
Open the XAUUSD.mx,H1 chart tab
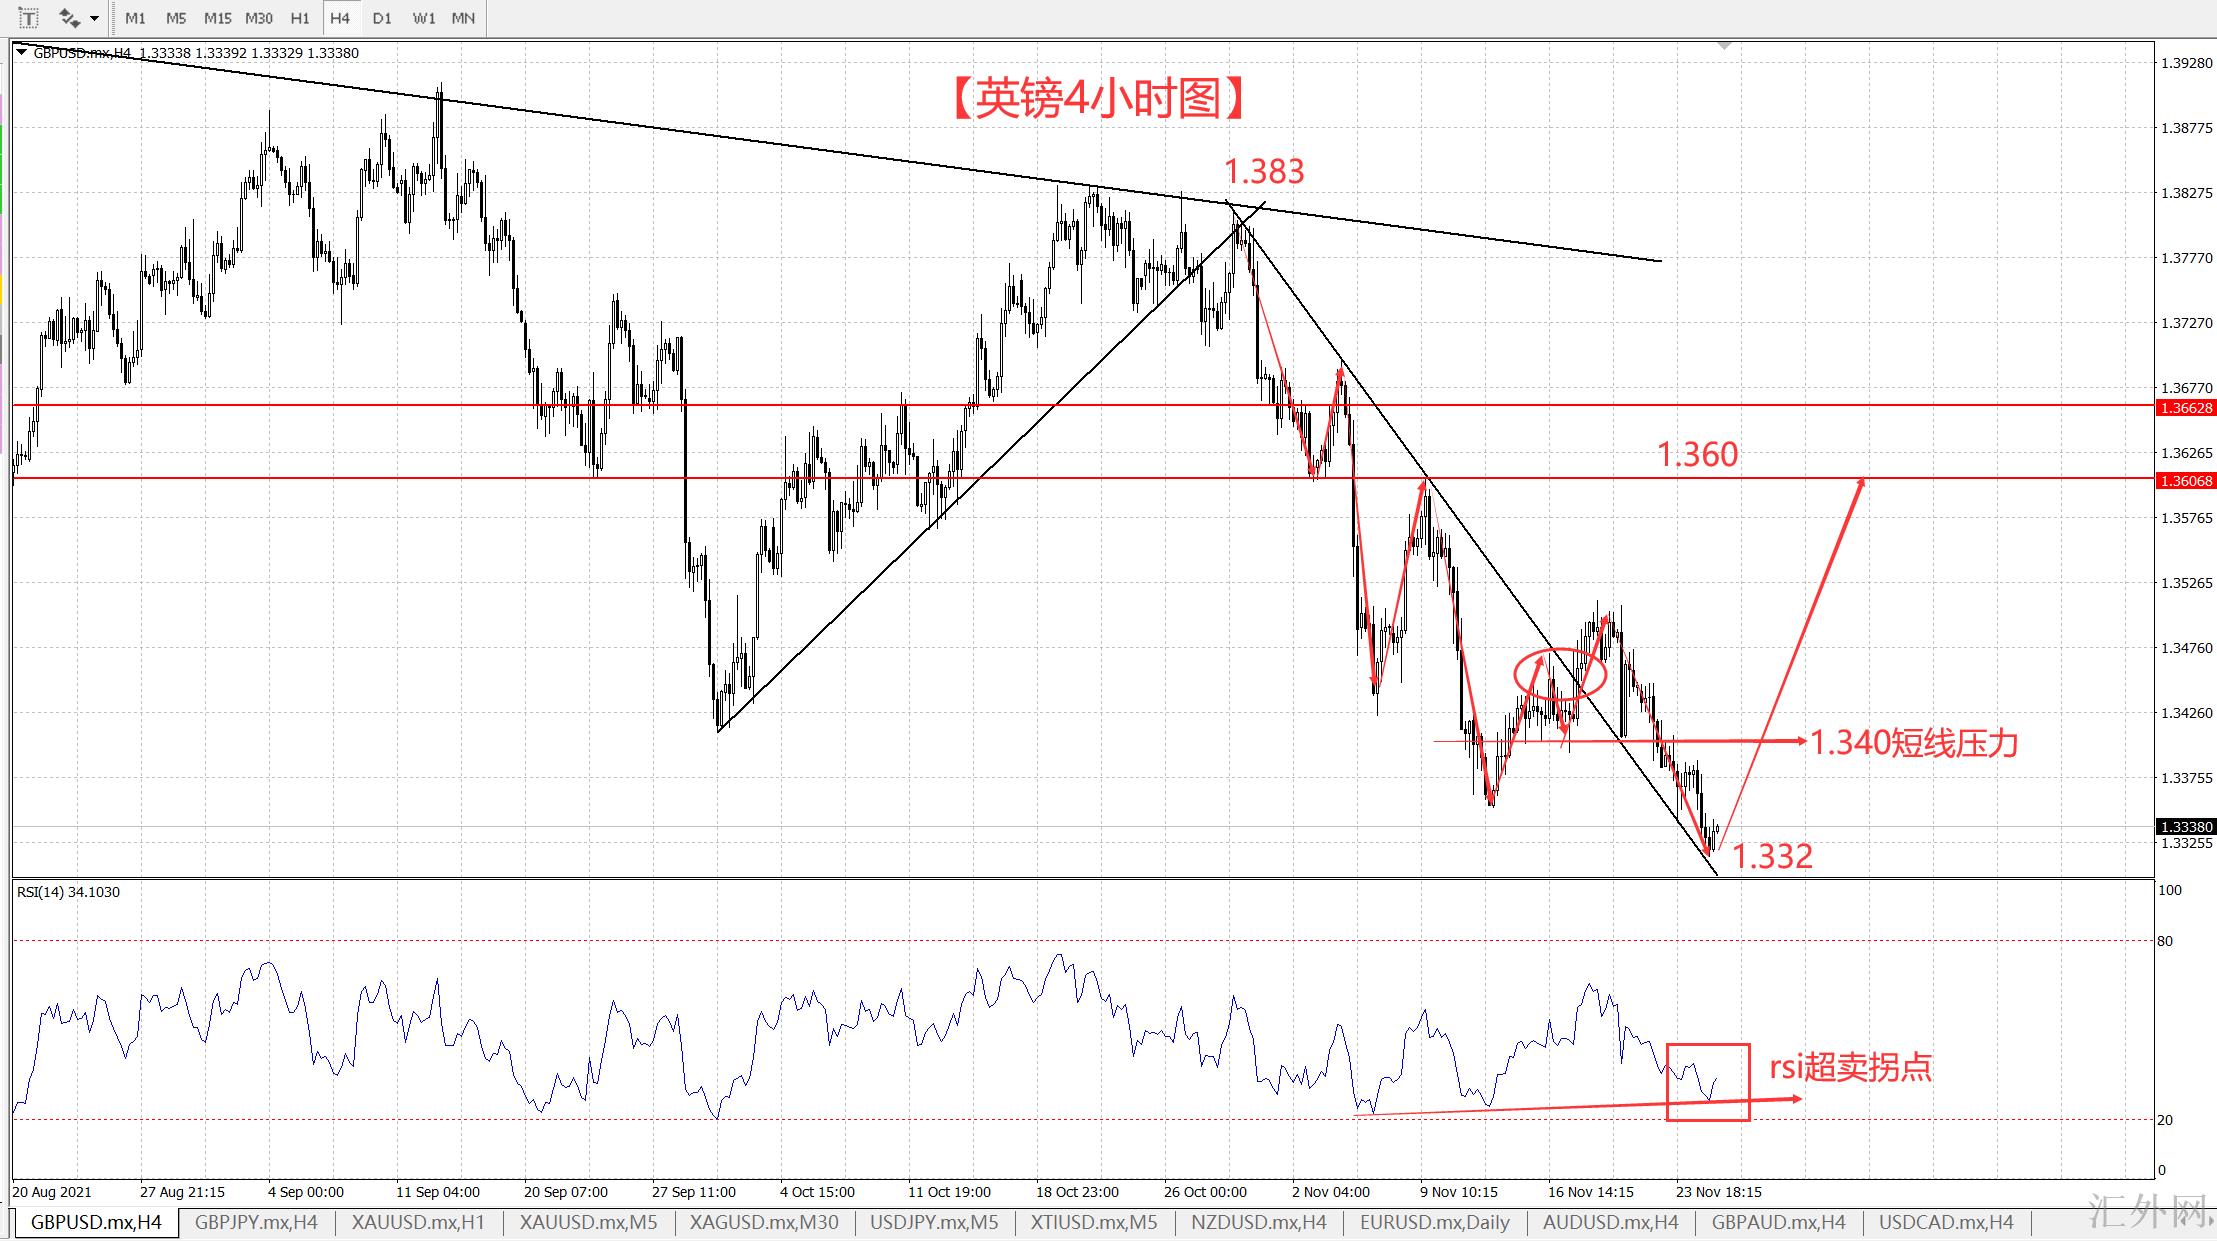tap(418, 1222)
